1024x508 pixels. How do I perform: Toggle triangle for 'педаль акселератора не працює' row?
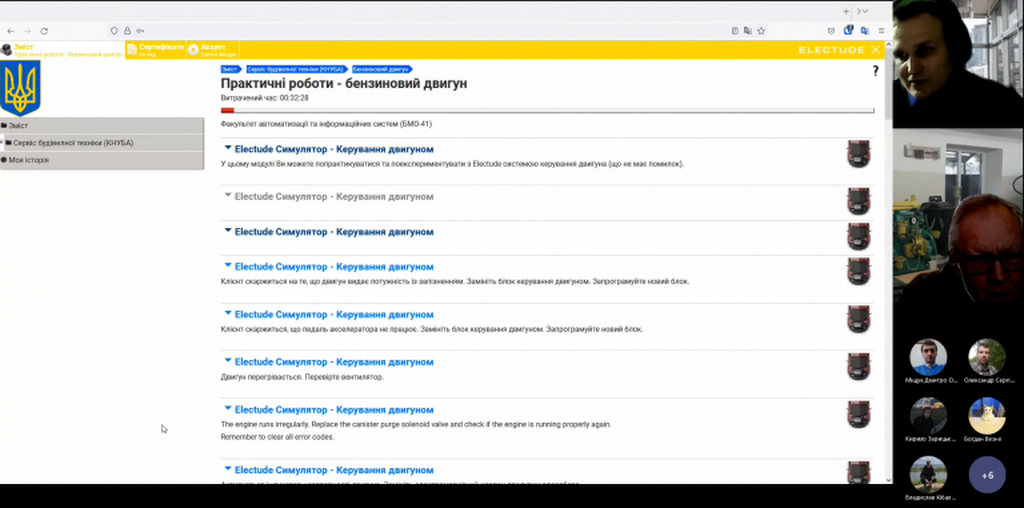228,313
